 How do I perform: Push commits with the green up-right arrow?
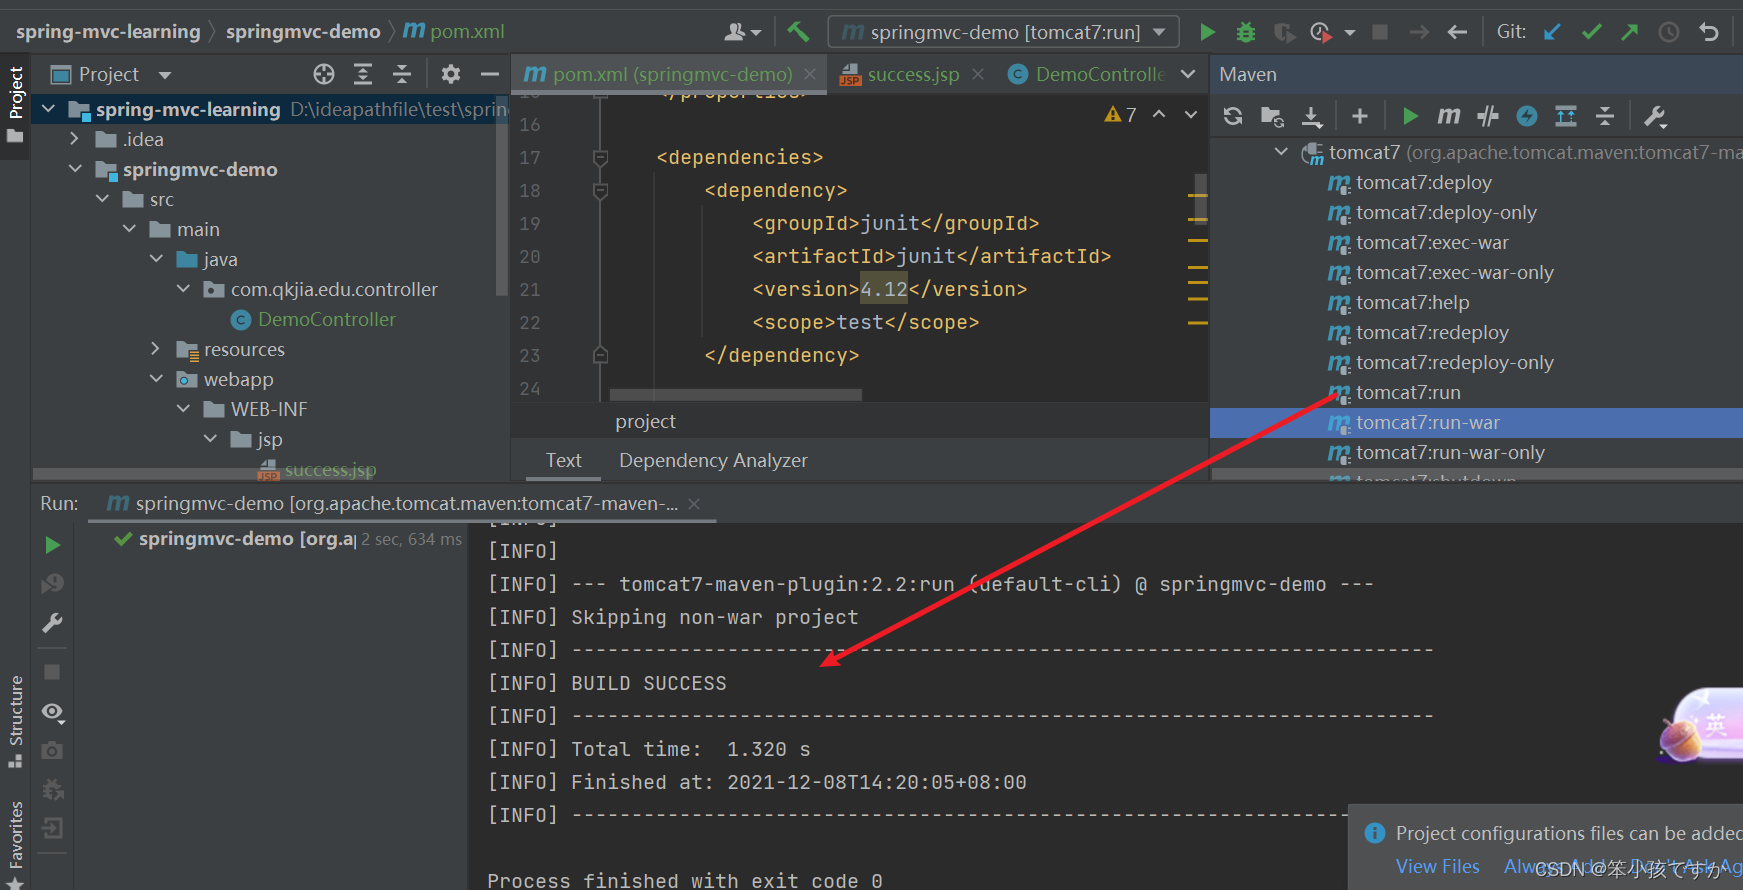1630,32
